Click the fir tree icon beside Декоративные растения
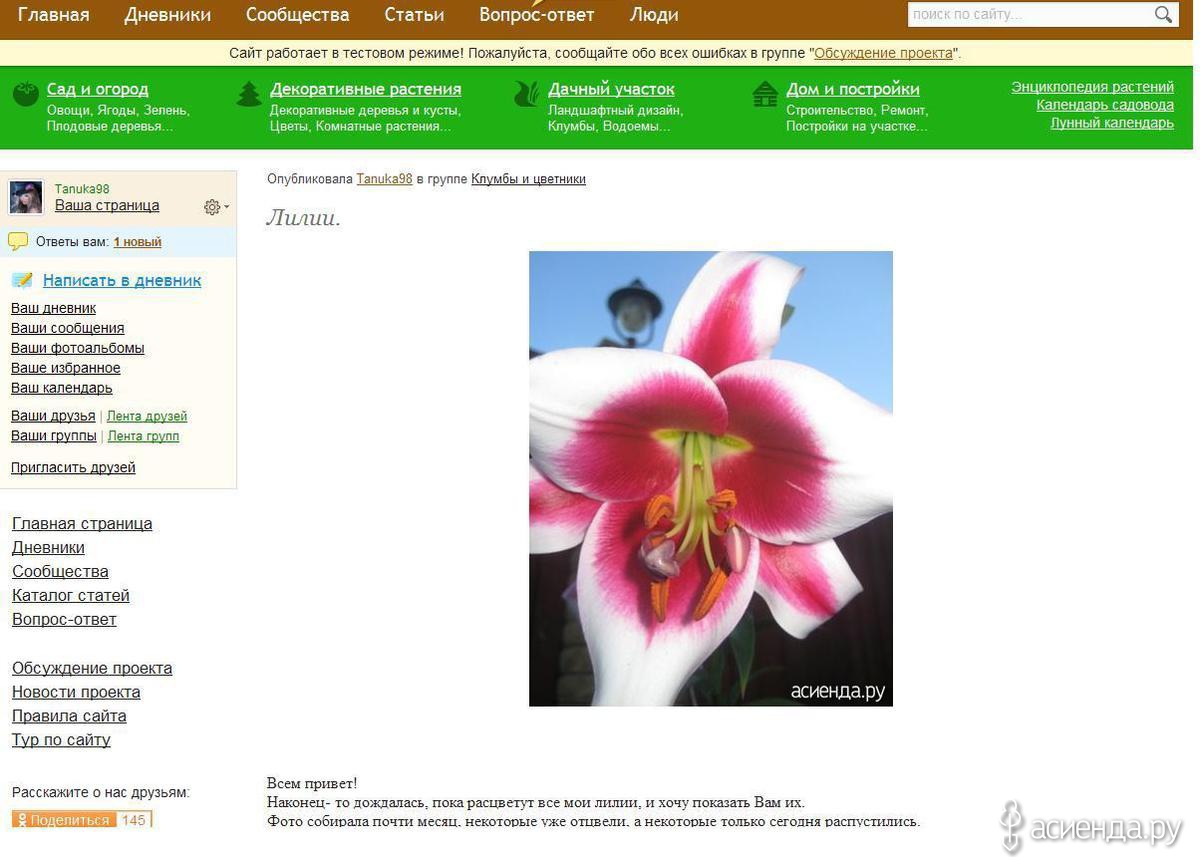The height and width of the screenshot is (857, 1200). click(249, 94)
